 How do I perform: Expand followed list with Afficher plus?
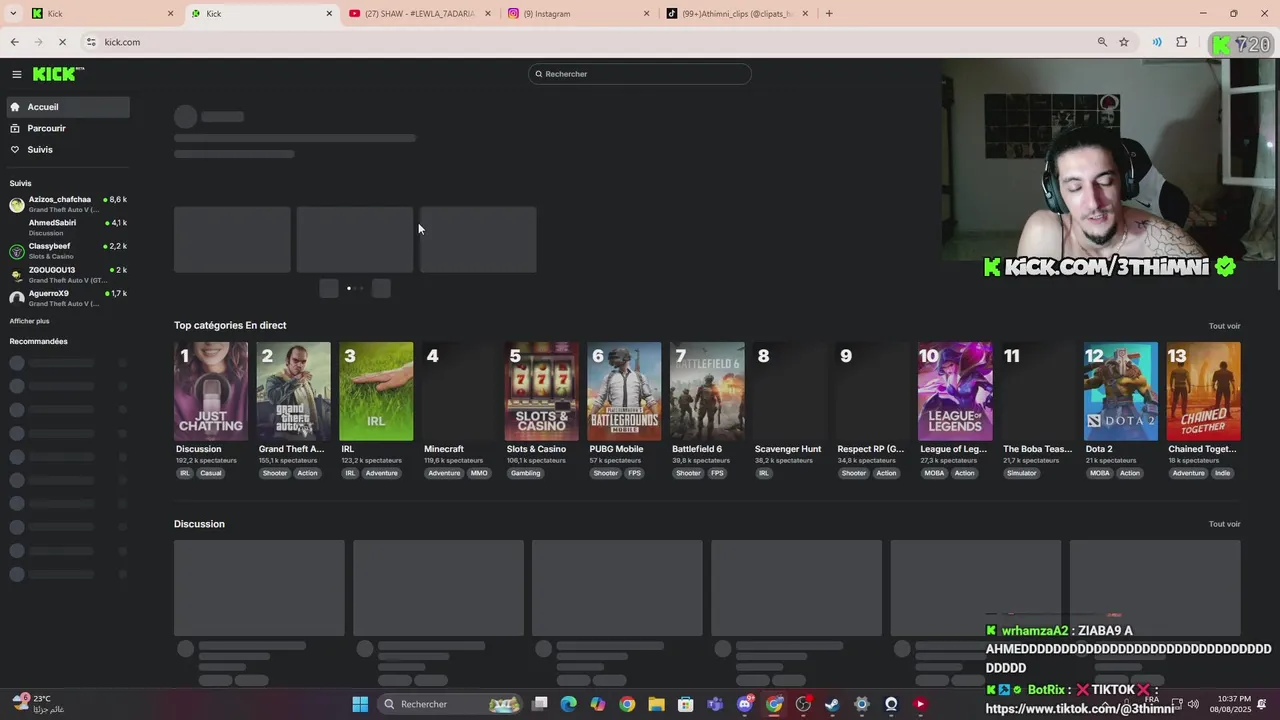29,321
